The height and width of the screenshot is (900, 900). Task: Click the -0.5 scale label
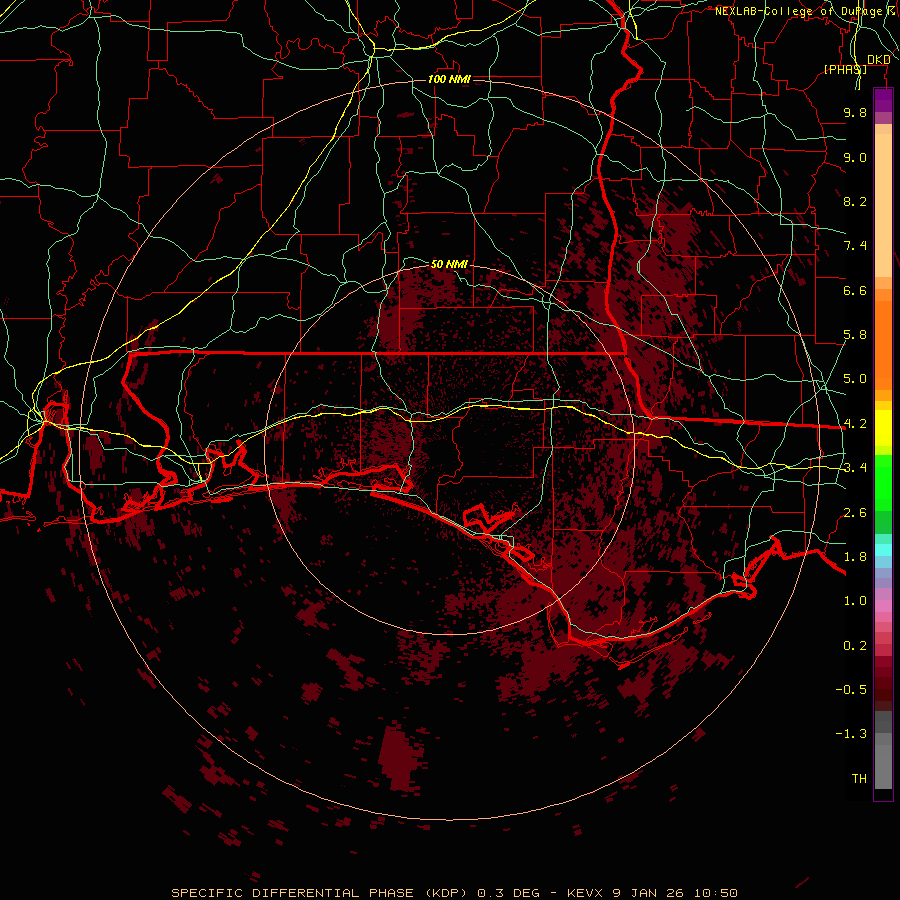tap(851, 690)
